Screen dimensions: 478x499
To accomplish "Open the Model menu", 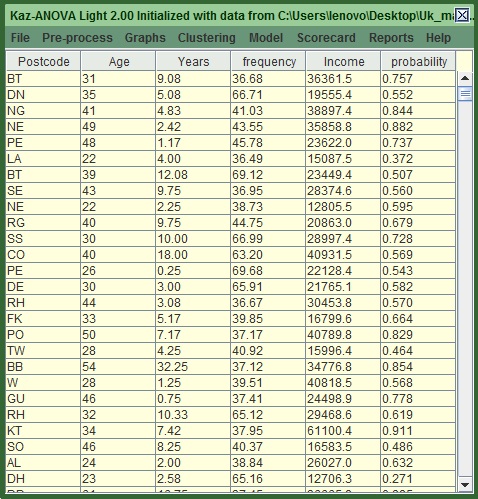I will [266, 38].
